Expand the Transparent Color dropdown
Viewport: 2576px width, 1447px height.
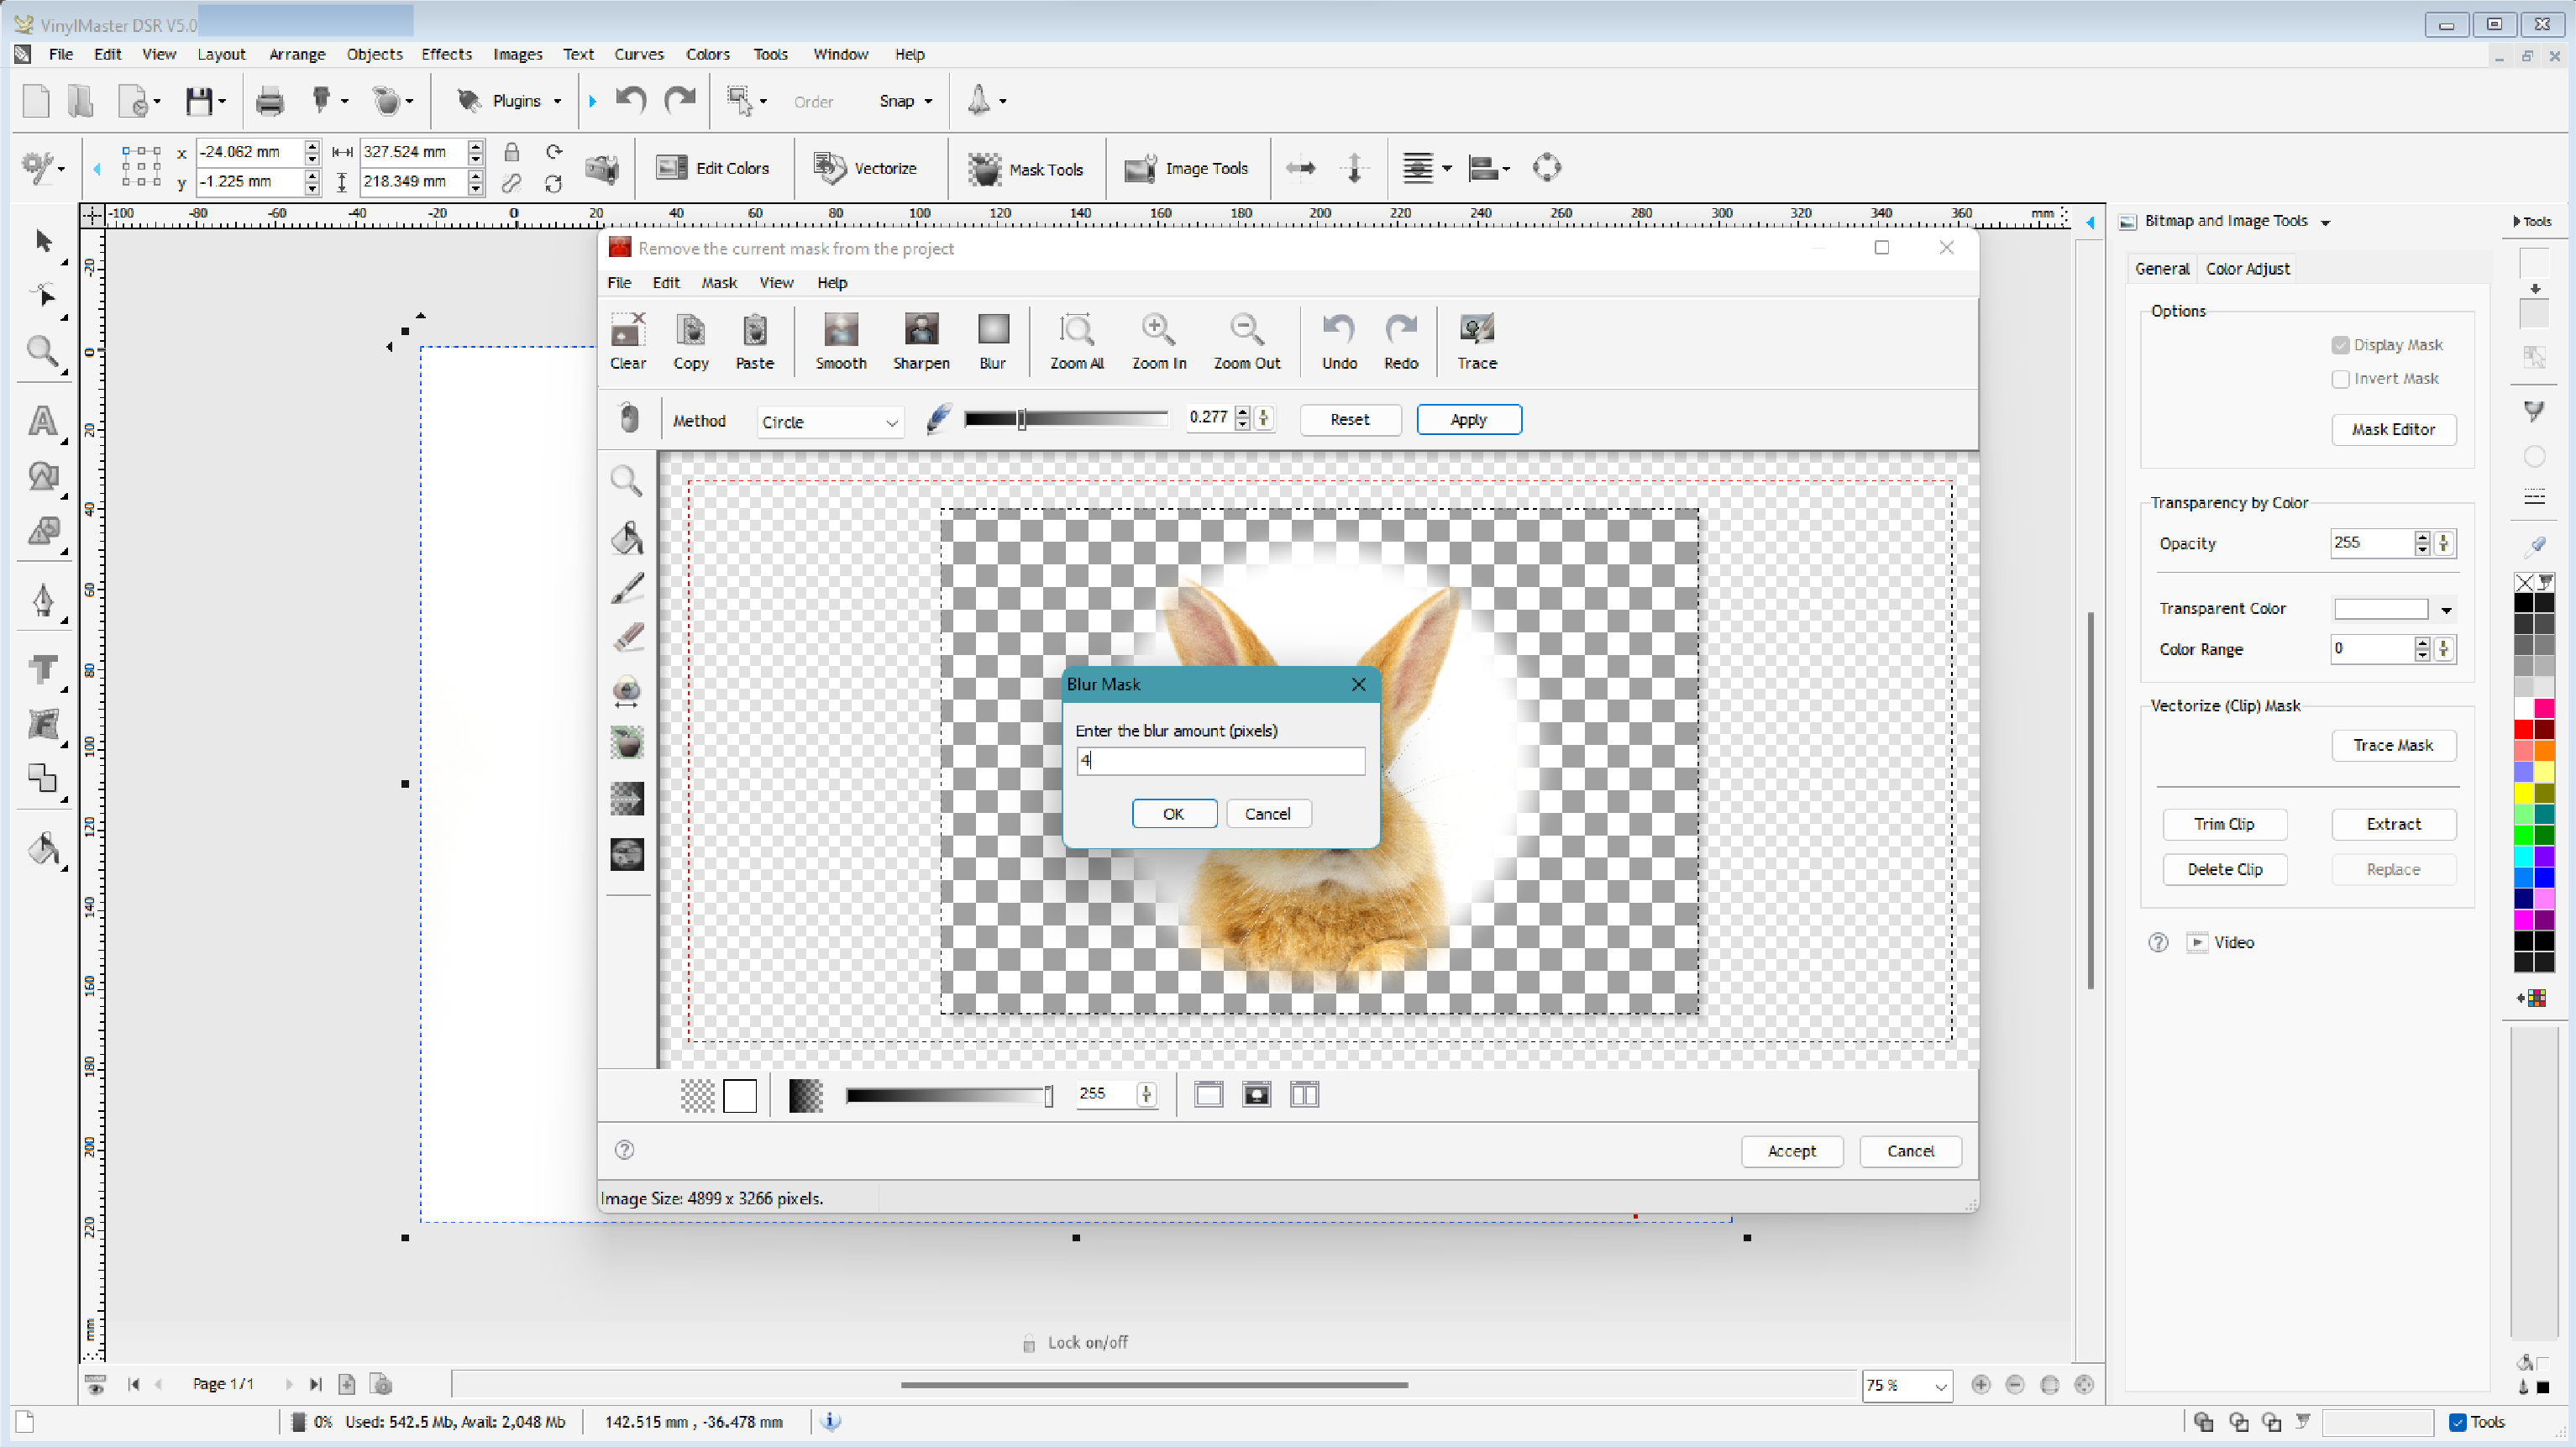pos(2446,610)
